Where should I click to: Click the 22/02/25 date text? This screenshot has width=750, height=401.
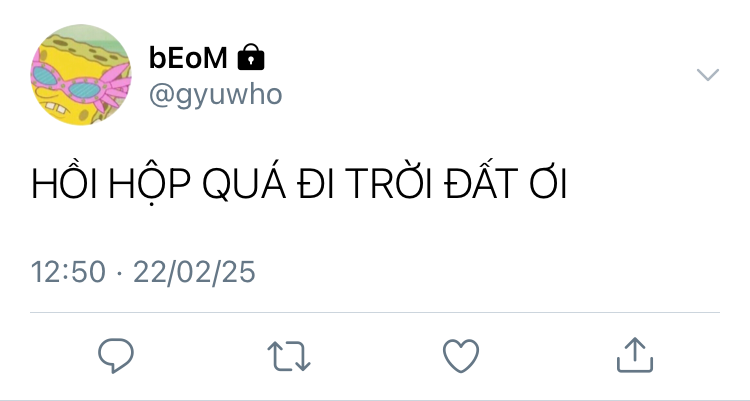click(194, 272)
